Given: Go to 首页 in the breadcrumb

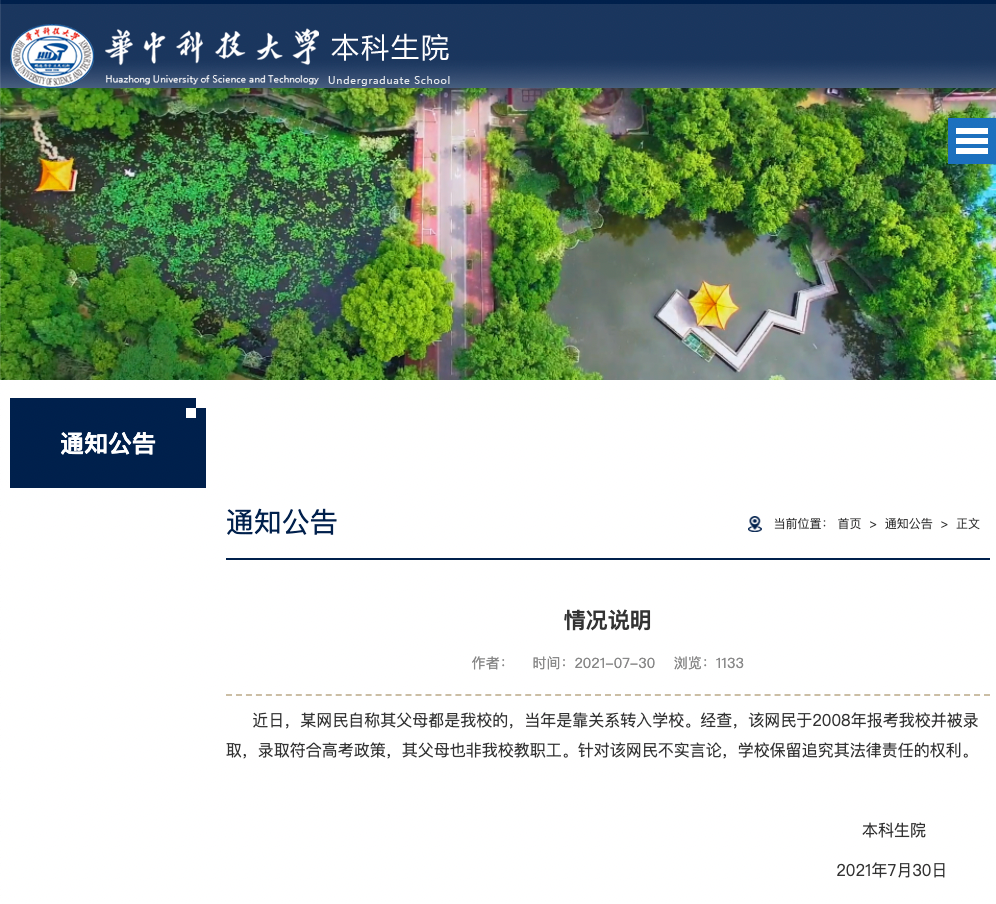Looking at the screenshot, I should click(x=849, y=523).
